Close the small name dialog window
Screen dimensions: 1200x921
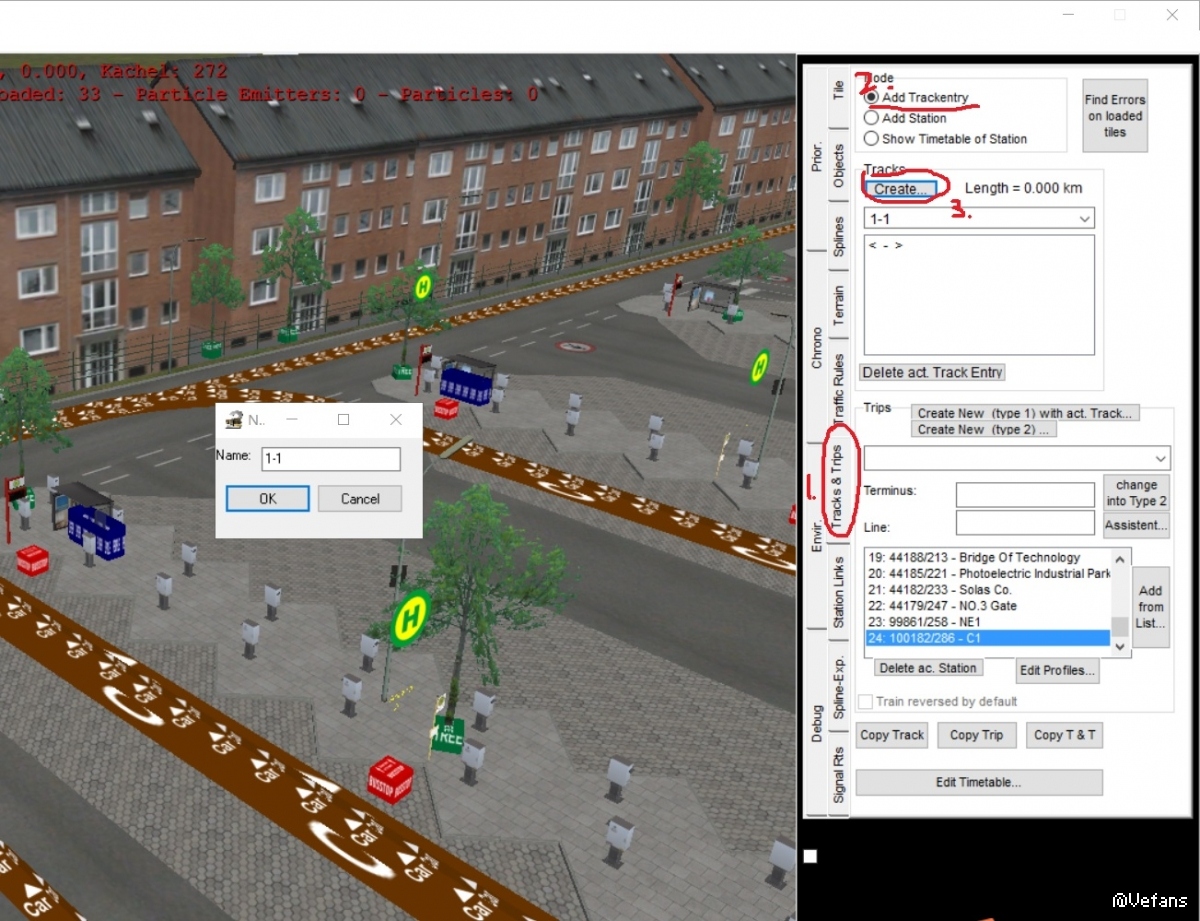tap(395, 420)
